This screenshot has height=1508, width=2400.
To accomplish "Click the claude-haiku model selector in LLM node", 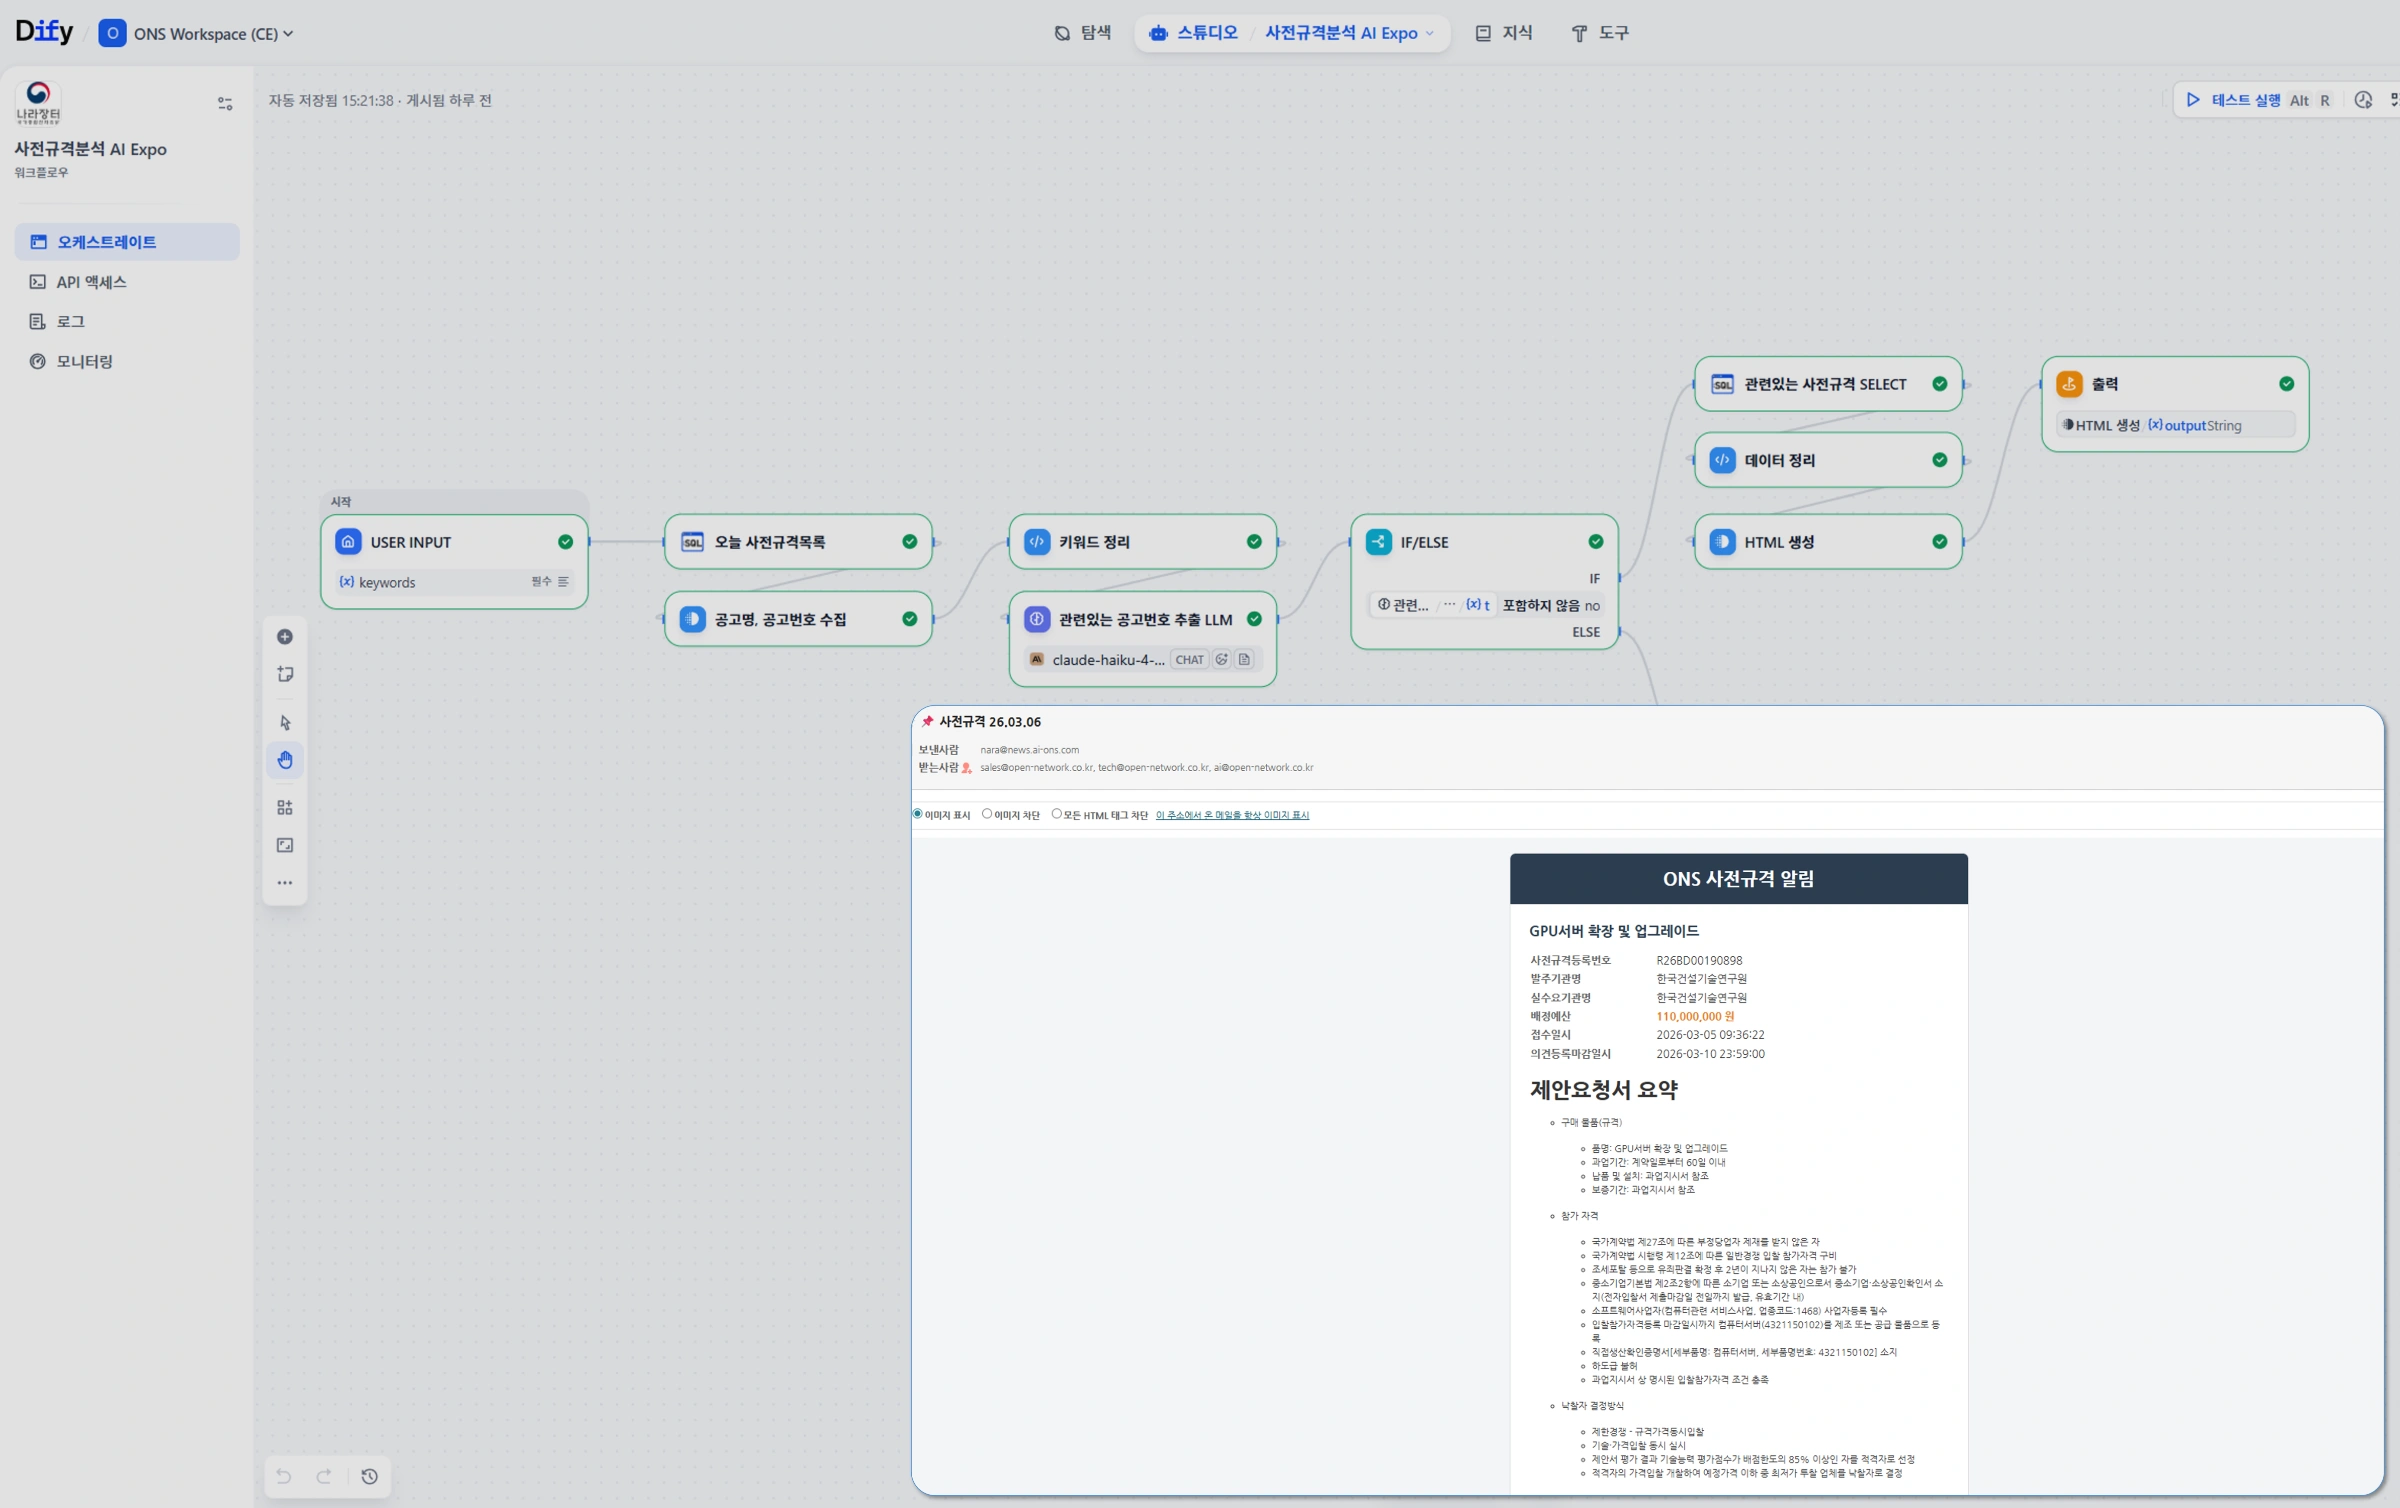I will [1107, 660].
